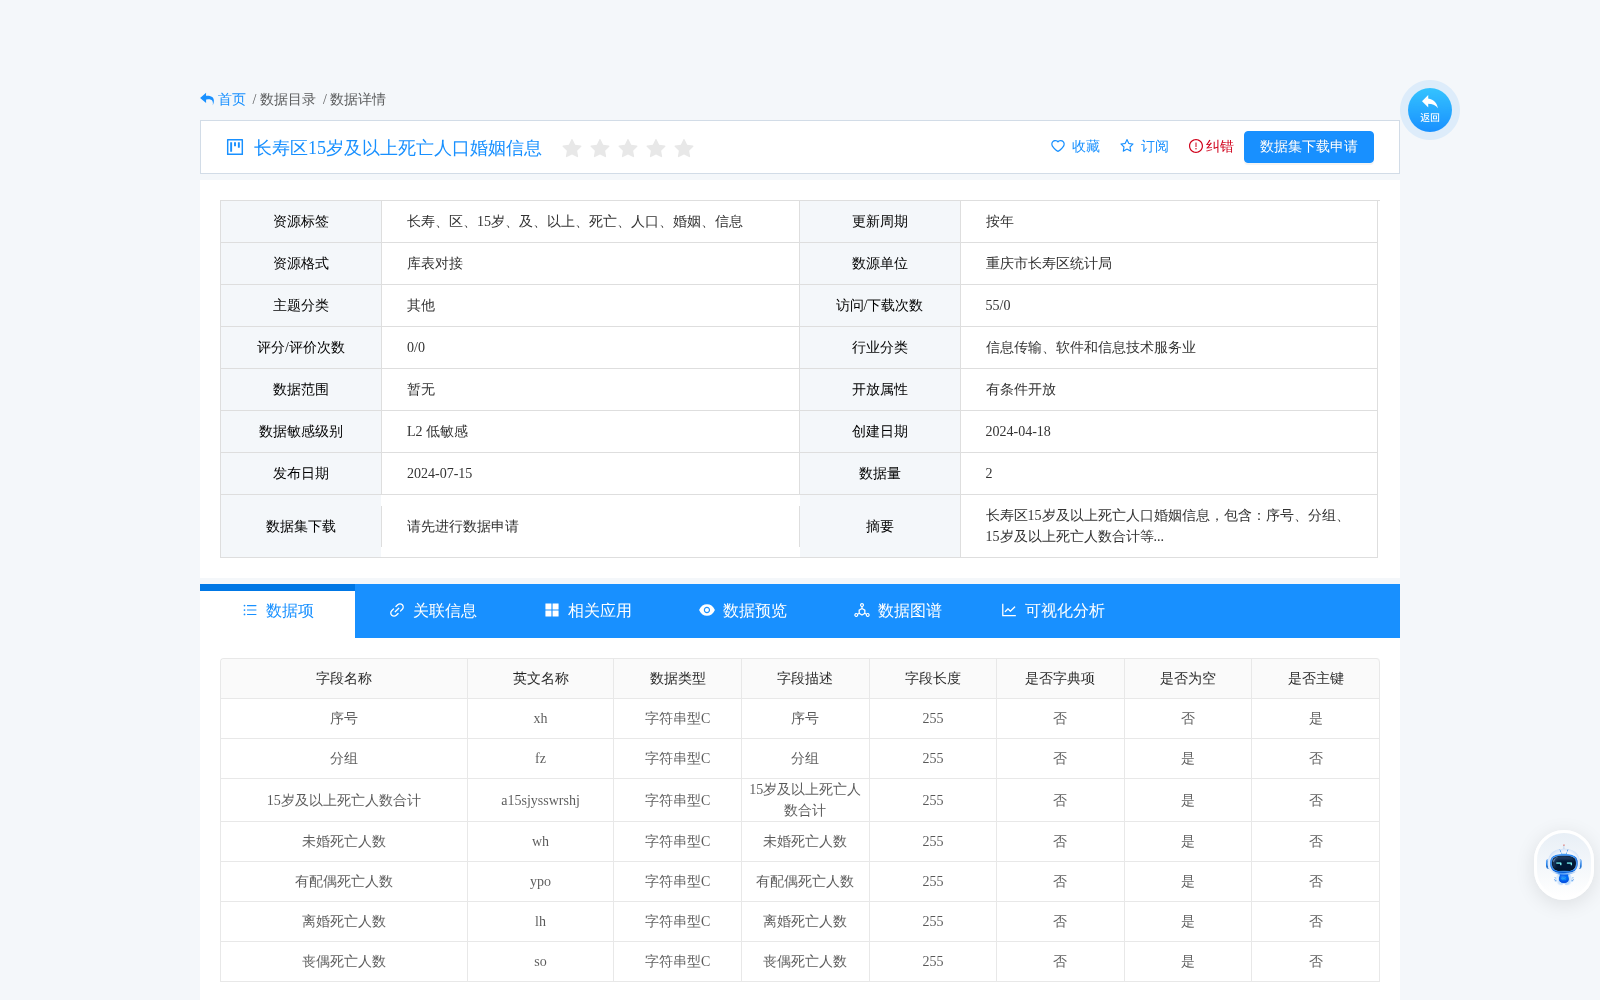
Task: Rate four stars
Action: coord(656,148)
